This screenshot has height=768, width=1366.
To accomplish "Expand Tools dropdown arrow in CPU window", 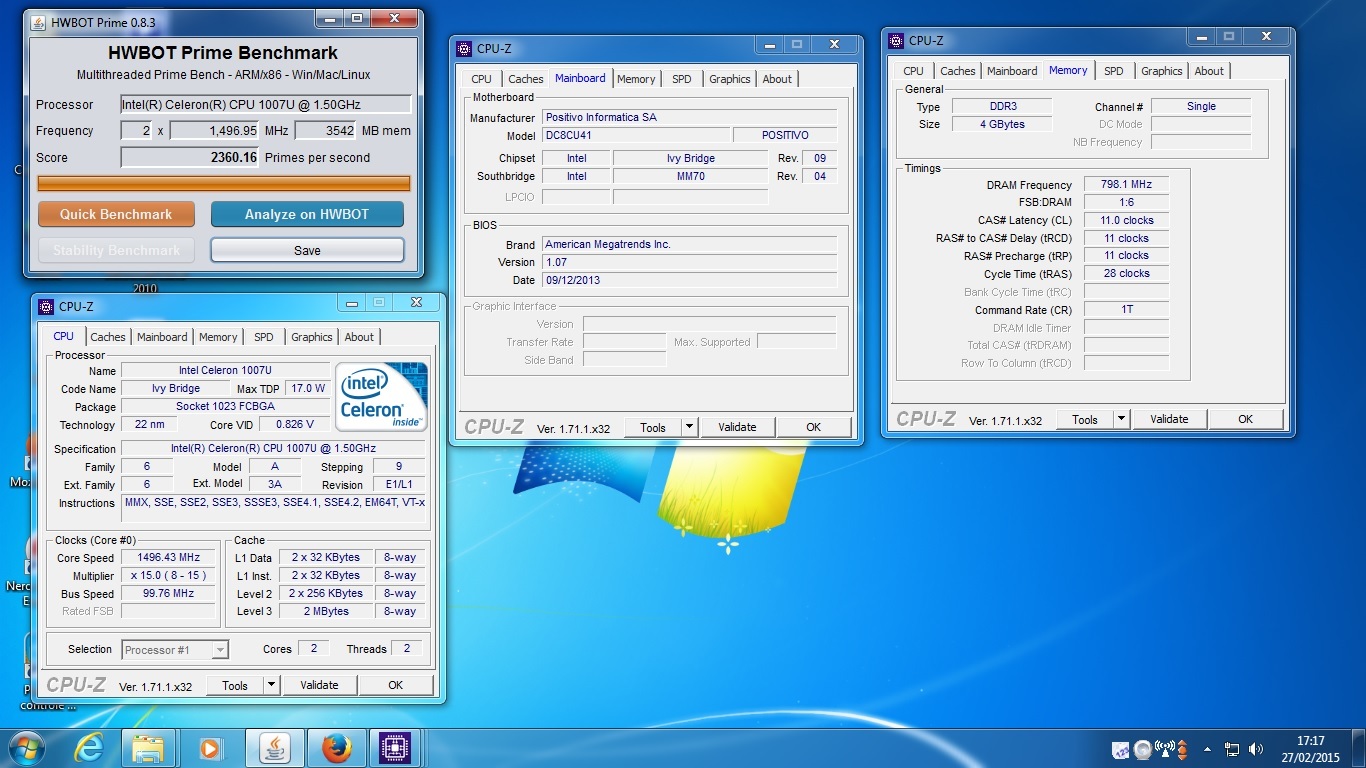I will tap(271, 685).
